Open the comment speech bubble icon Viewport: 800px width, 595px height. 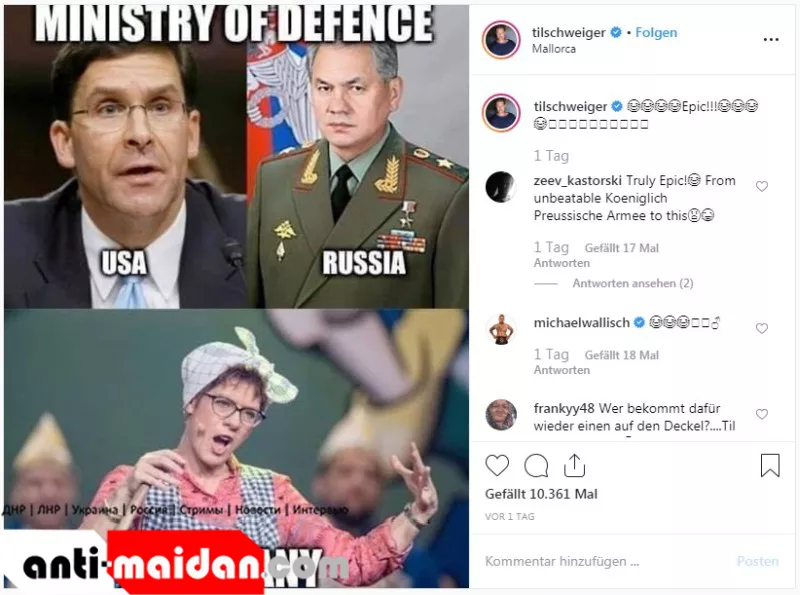tap(536, 465)
